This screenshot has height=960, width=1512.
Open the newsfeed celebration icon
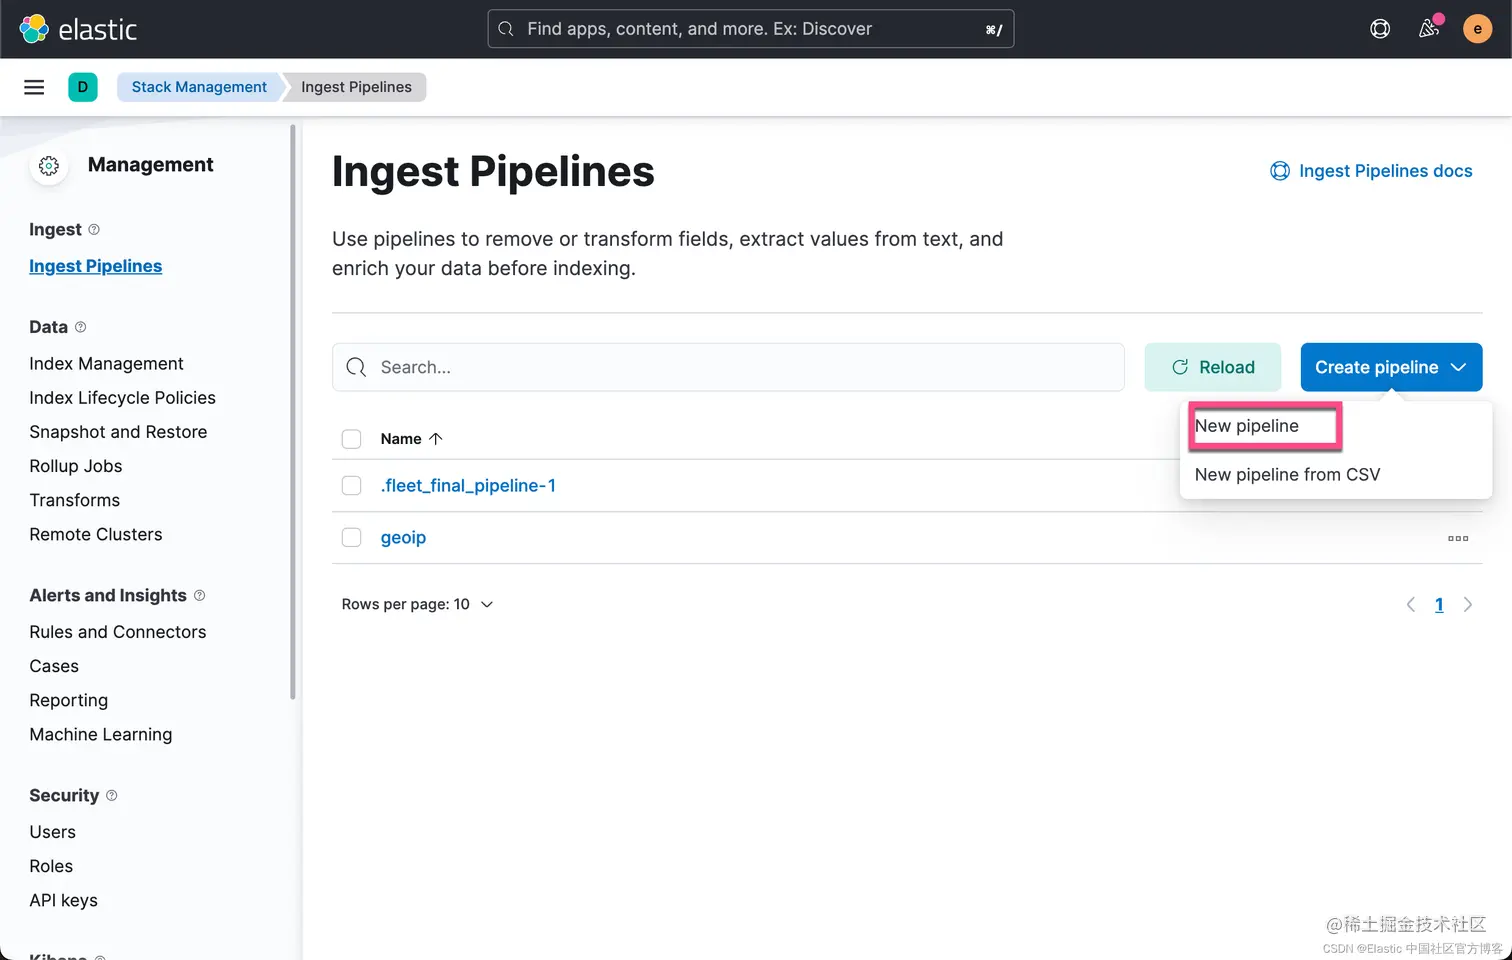click(1429, 29)
